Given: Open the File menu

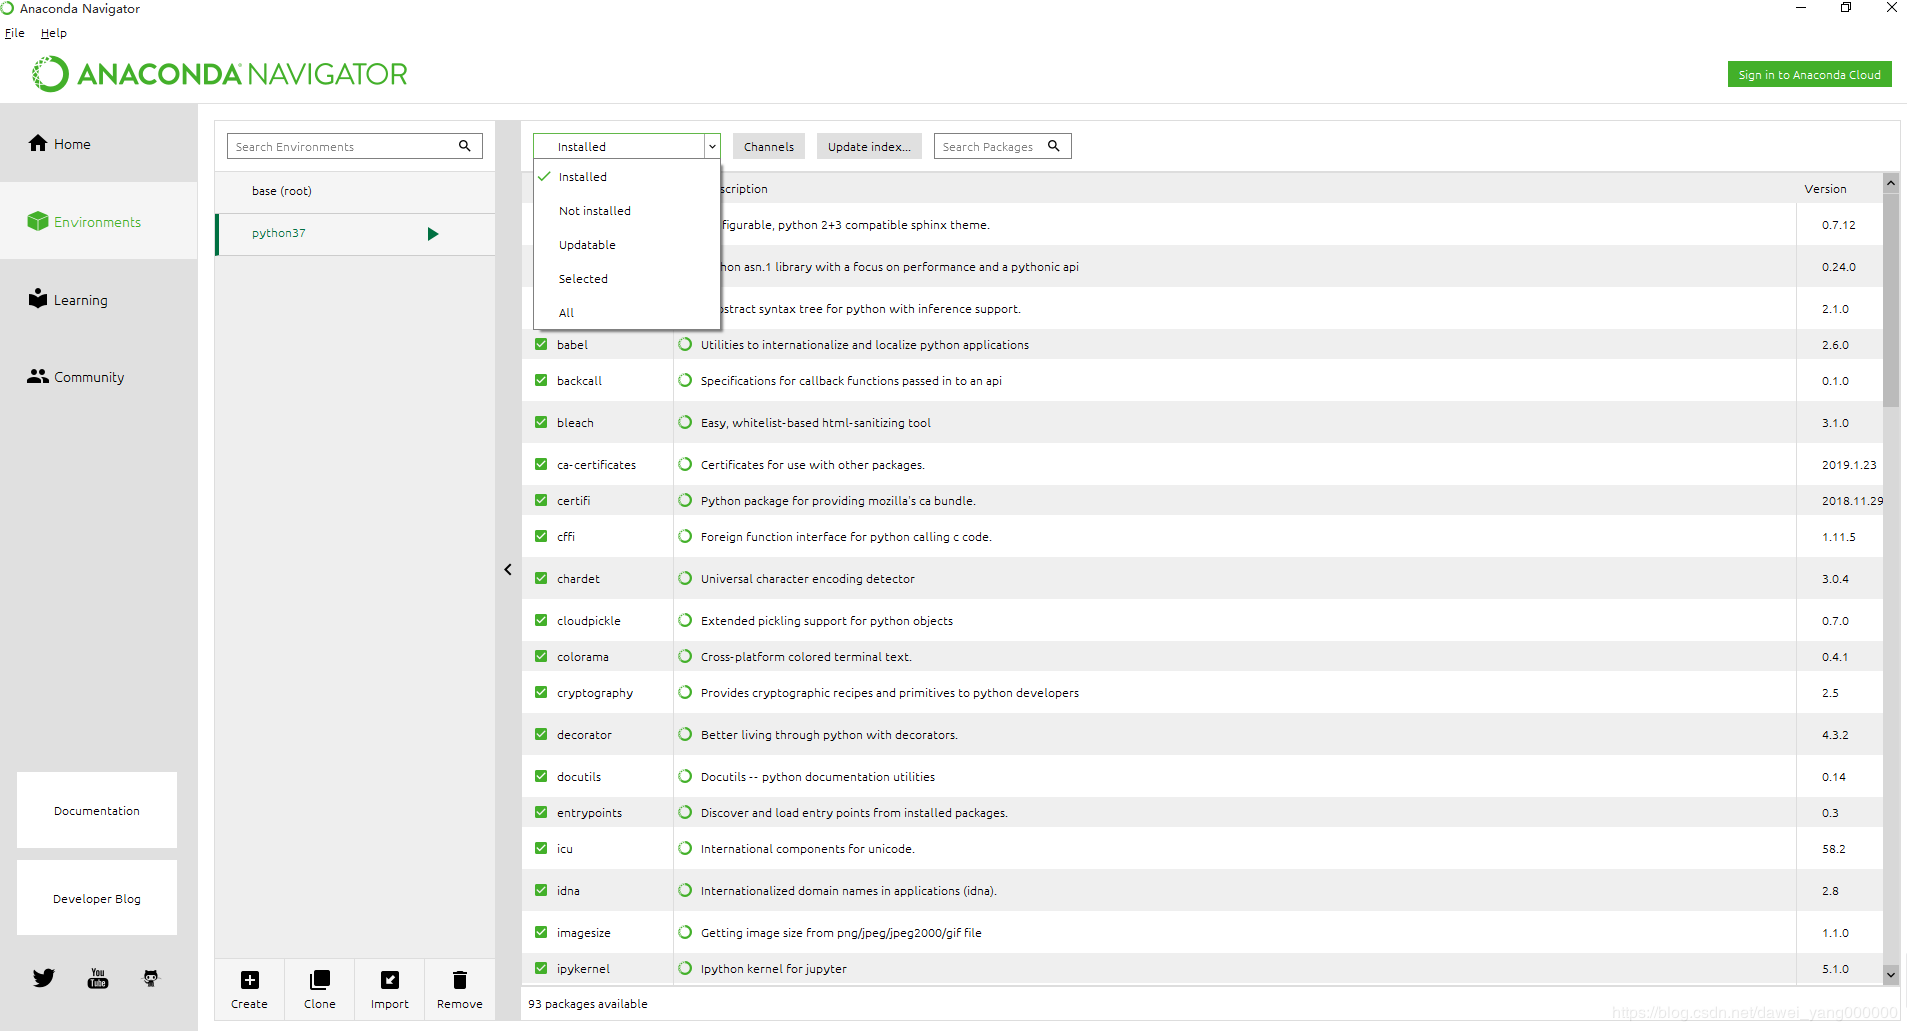Looking at the screenshot, I should tap(15, 33).
